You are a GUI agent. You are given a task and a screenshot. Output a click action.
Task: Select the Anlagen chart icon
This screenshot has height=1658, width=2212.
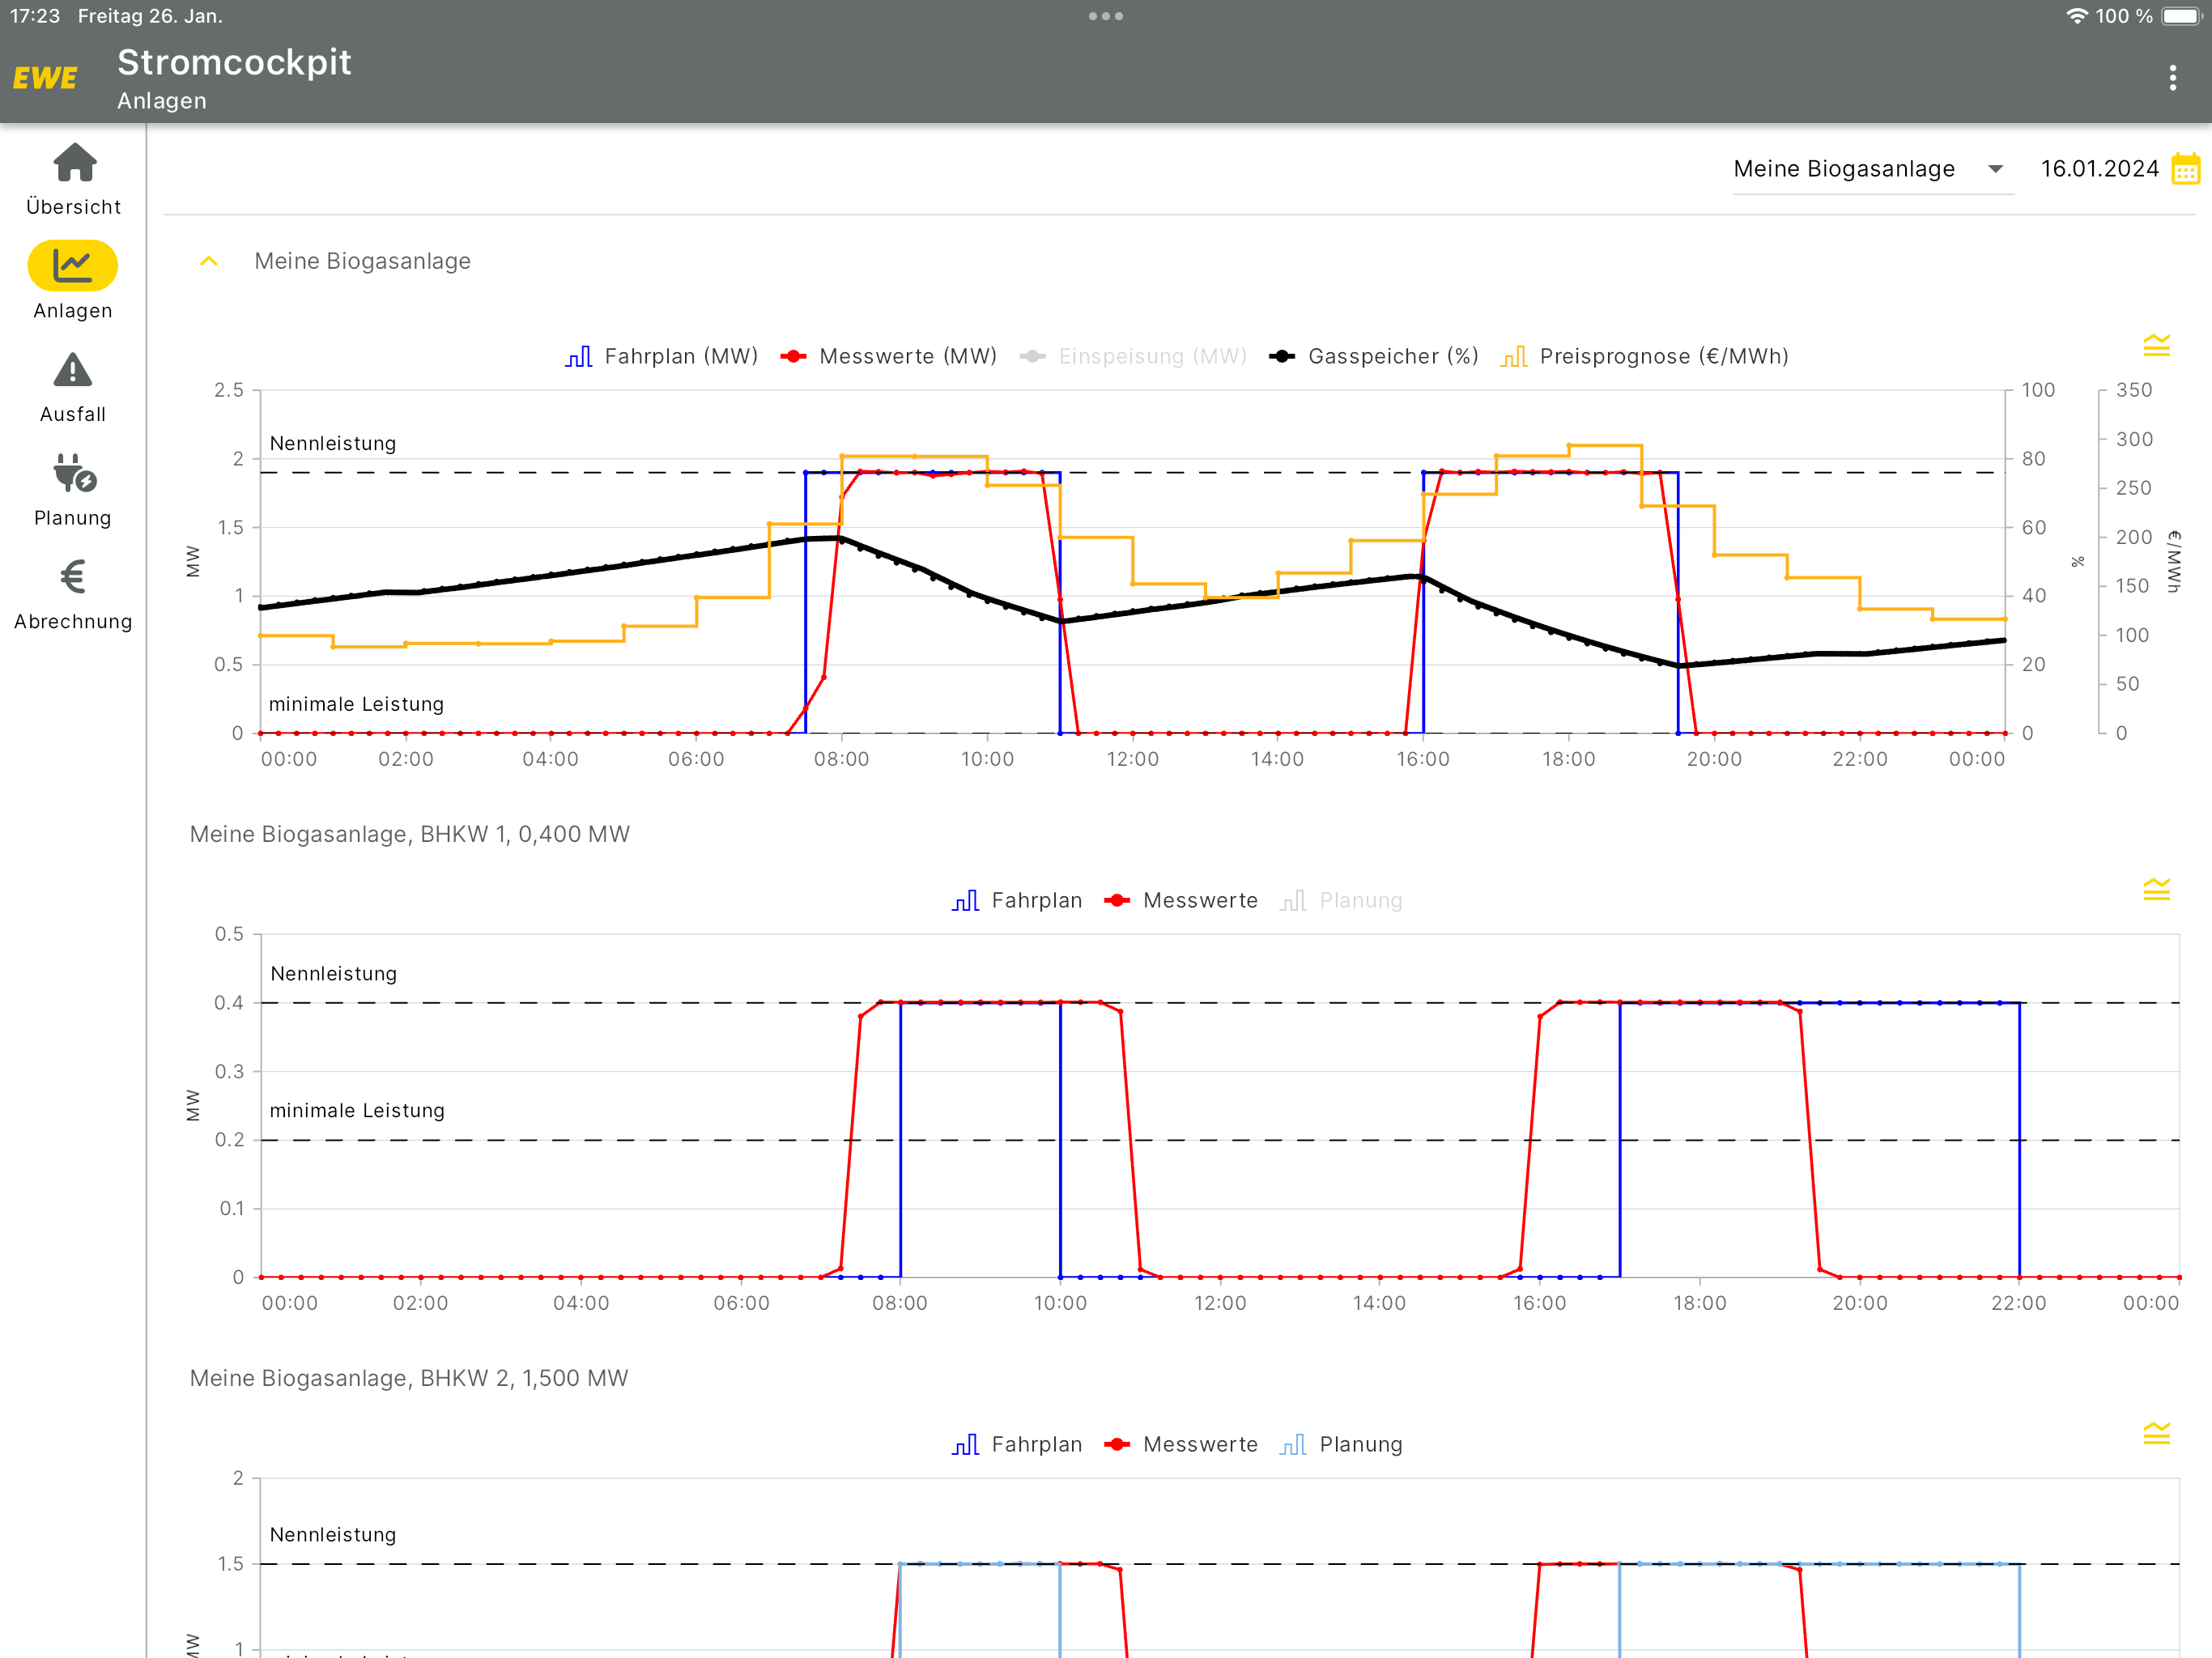tap(72, 266)
